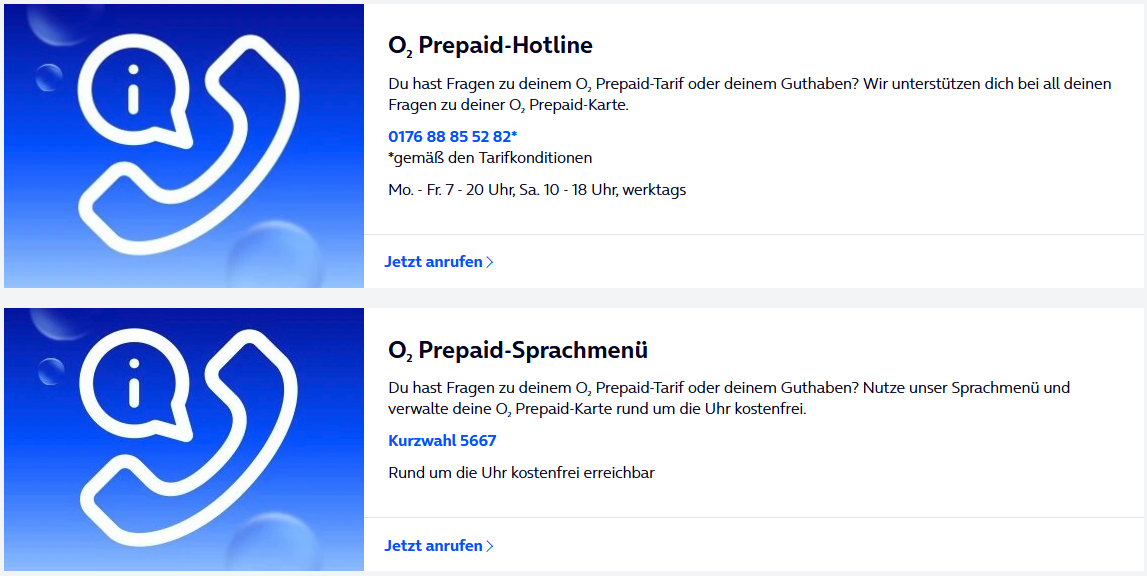Click the O2 Prepaid-Sprachmenü heading
This screenshot has width=1147, height=576.
pos(518,351)
